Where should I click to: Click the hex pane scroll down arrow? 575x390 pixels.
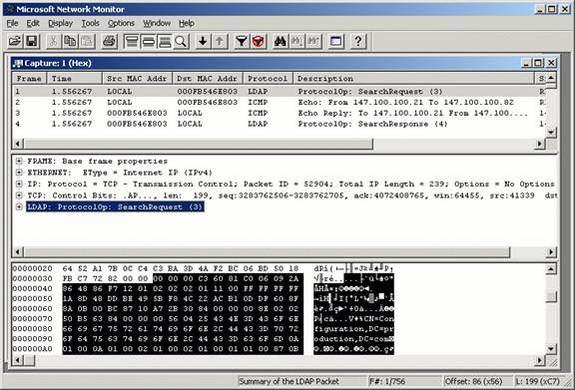click(x=551, y=349)
